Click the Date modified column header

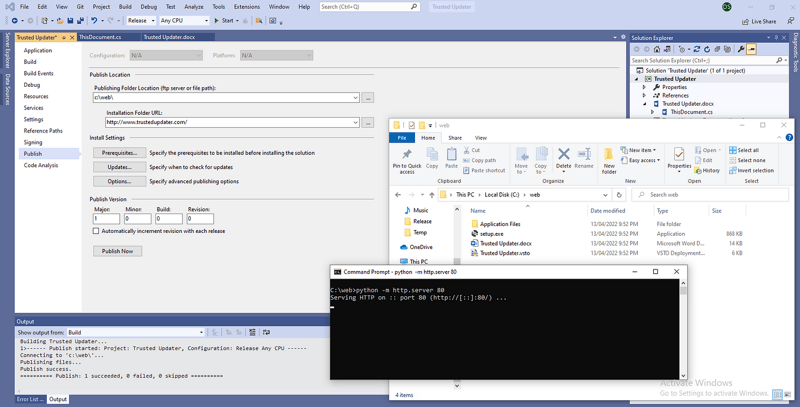(607, 211)
